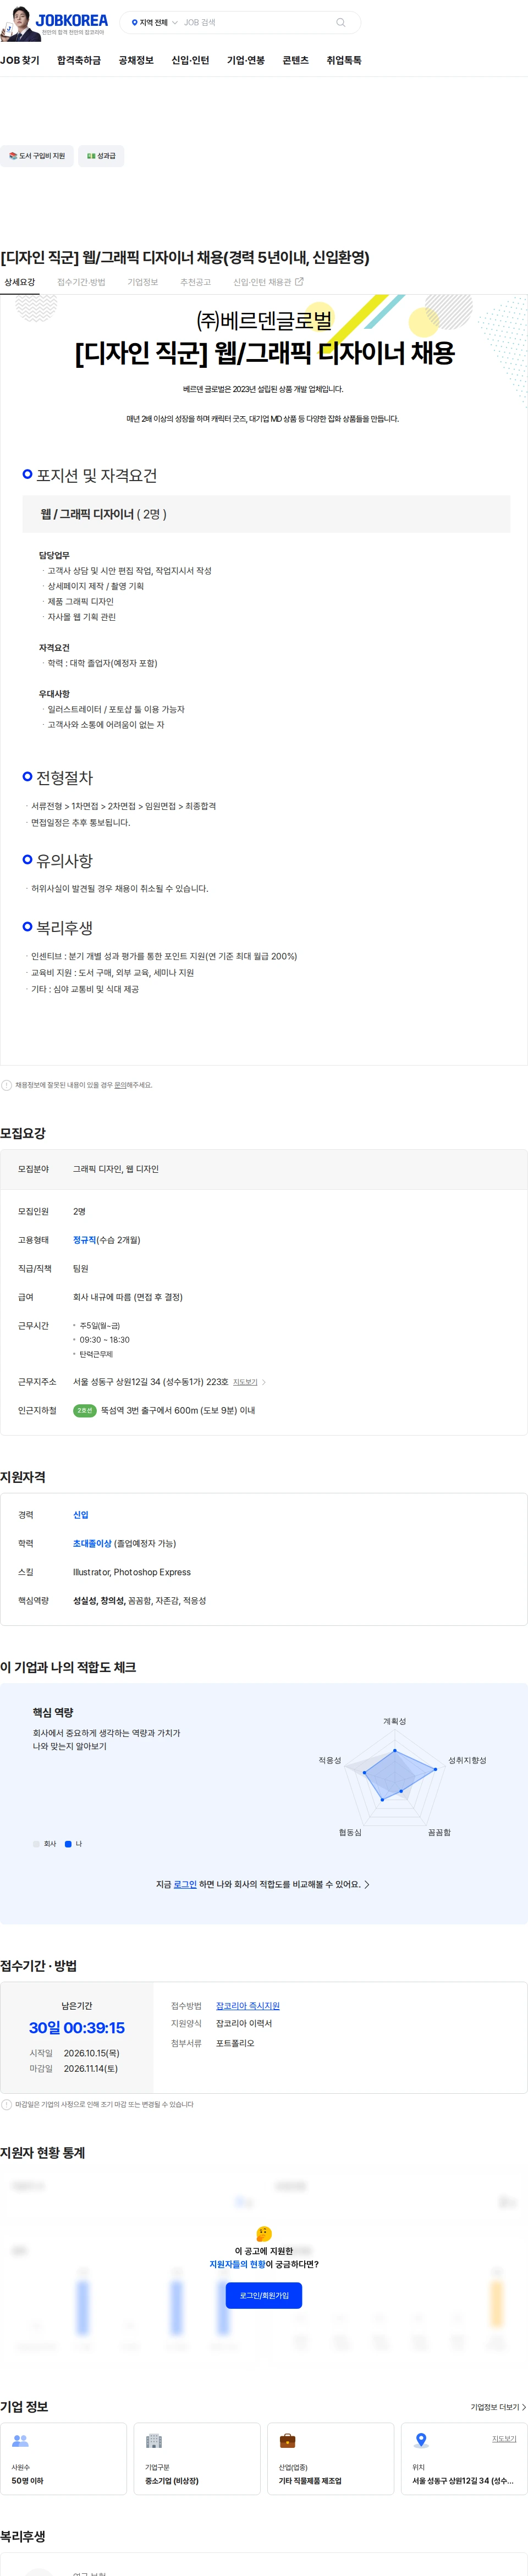Image resolution: width=528 pixels, height=2576 pixels.
Task: Open 지도보기 in the 위치 card
Action: [x=504, y=2439]
